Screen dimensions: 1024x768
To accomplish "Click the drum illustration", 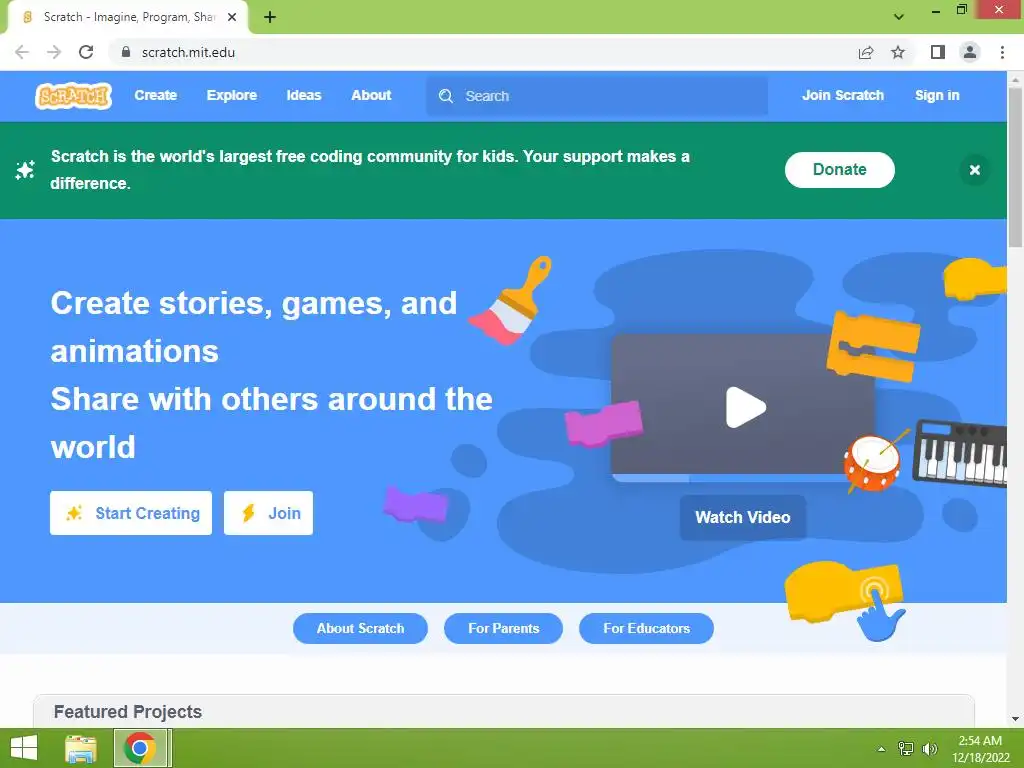I will 872,462.
